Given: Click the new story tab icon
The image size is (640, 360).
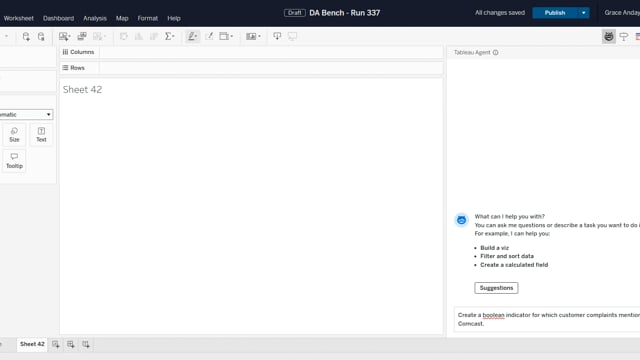Looking at the screenshot, I should point(86,344).
